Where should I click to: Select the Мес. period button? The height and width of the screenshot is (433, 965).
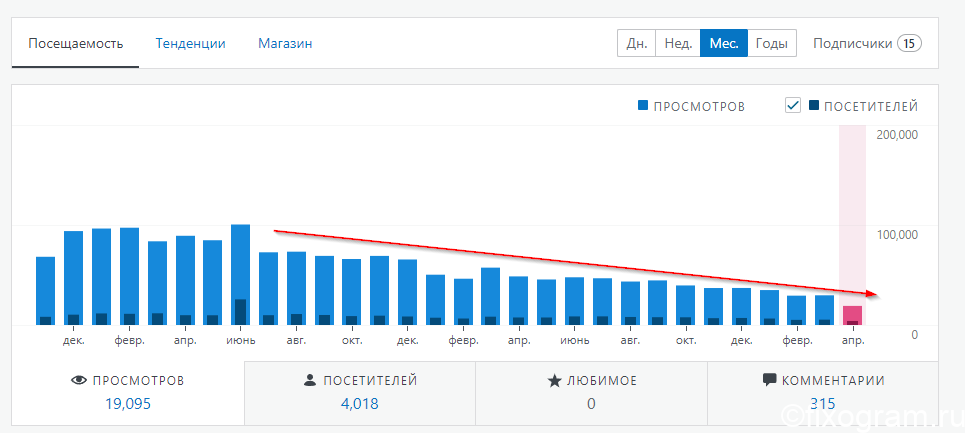(724, 44)
